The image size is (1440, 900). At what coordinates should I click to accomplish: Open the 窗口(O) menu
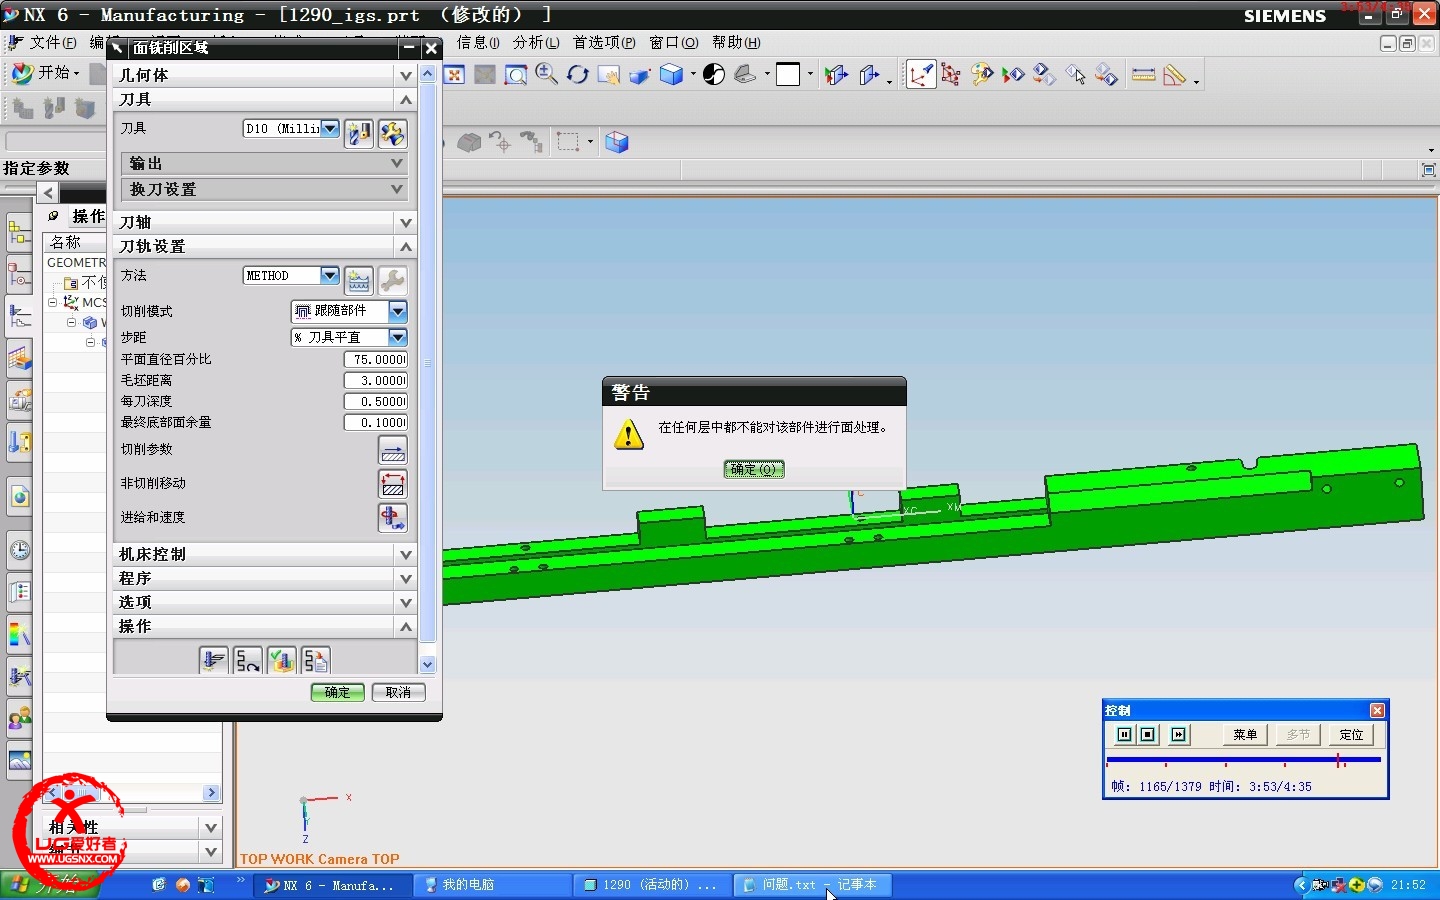(x=674, y=42)
